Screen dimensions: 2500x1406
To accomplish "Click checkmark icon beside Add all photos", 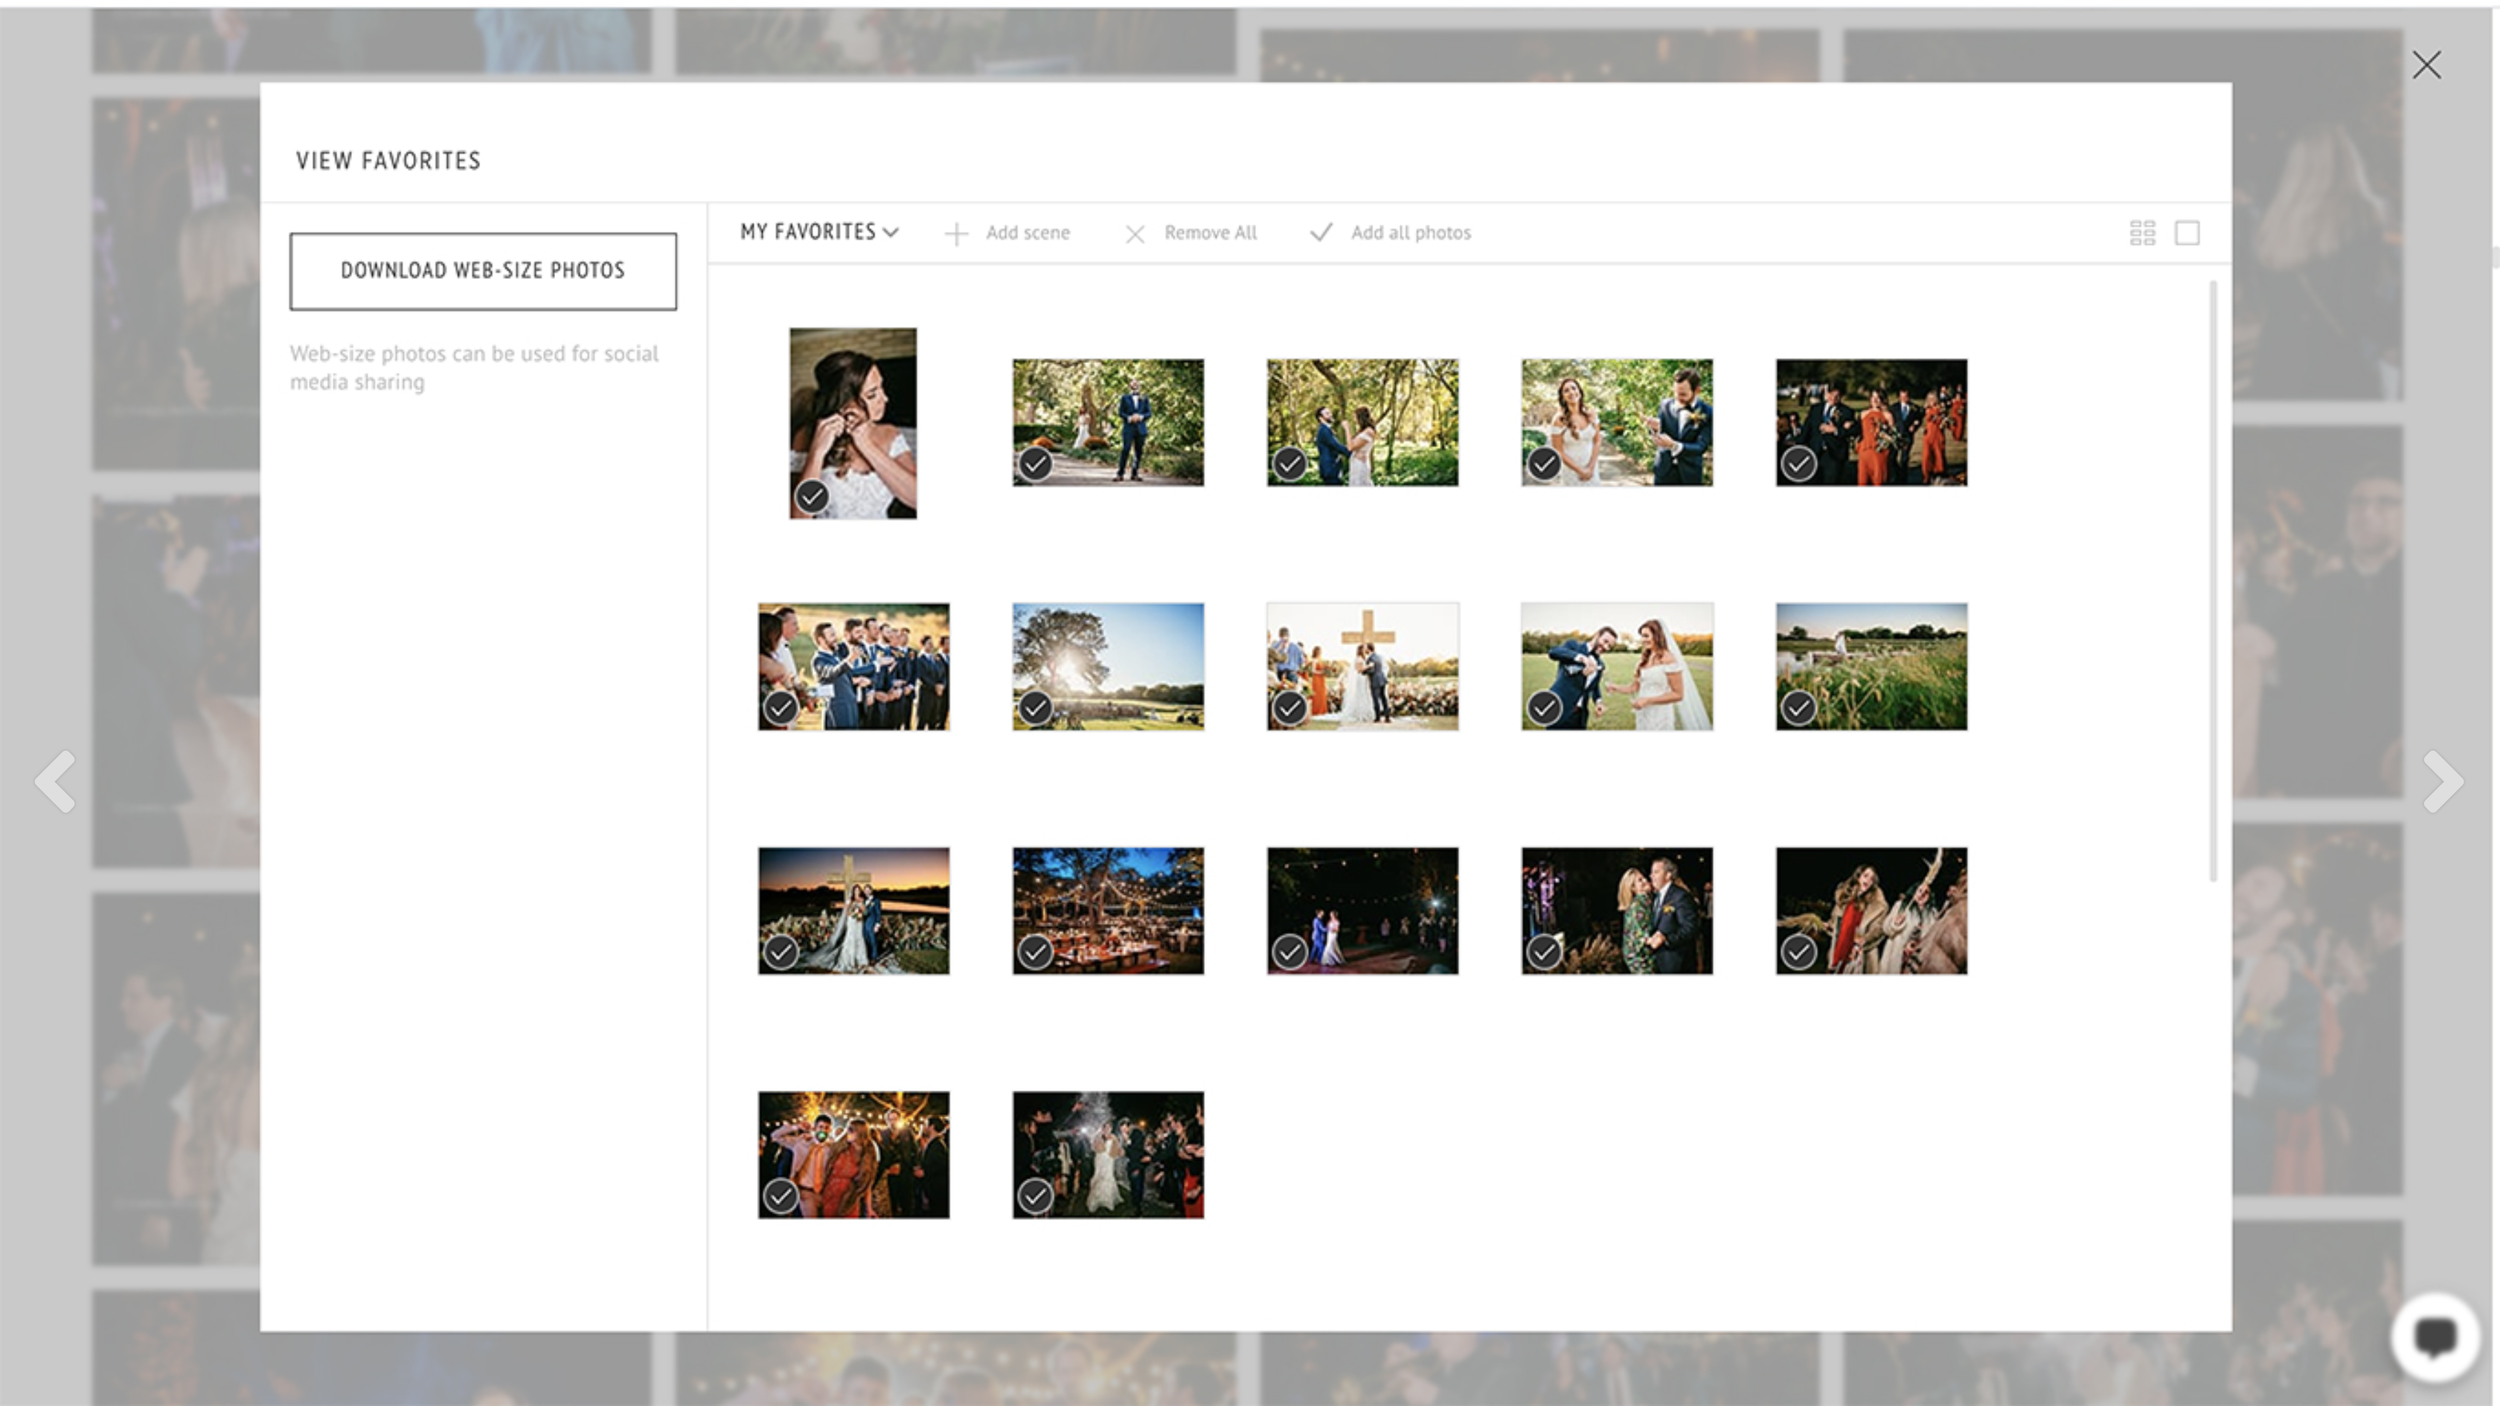I will tap(1321, 233).
